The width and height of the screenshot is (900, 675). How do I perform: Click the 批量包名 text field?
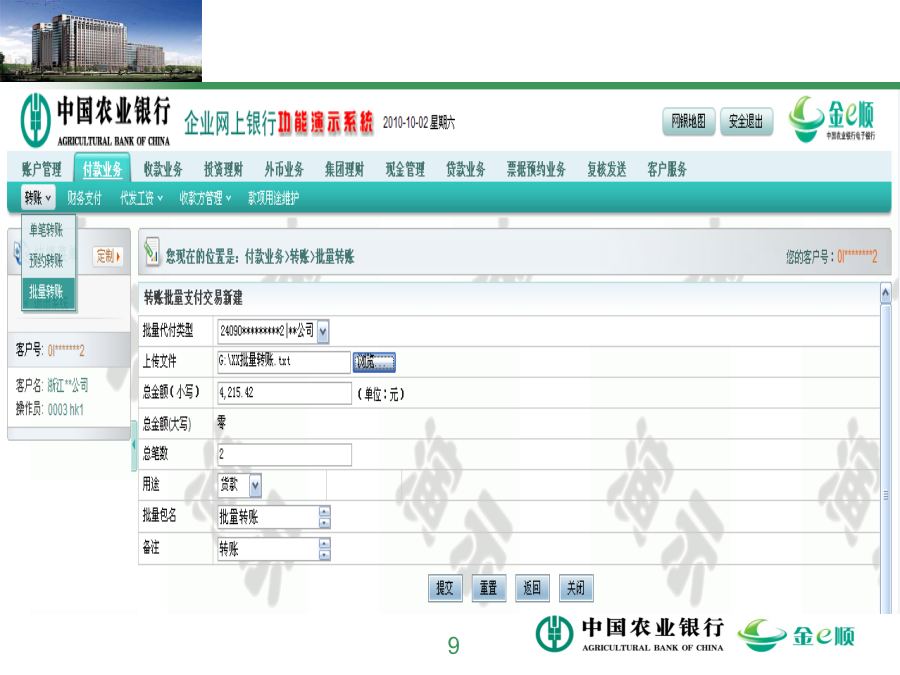[x=268, y=517]
